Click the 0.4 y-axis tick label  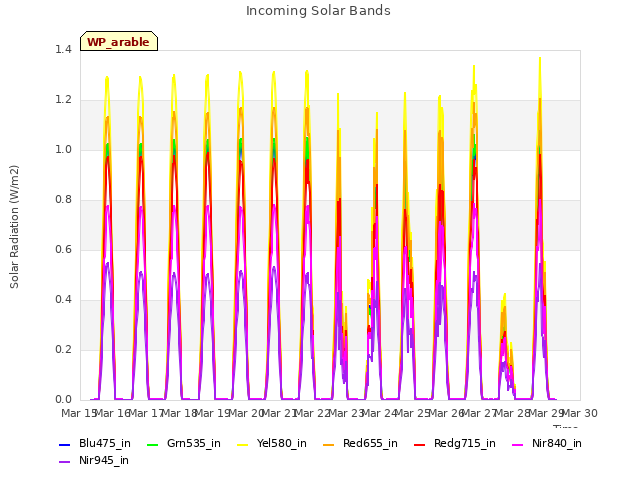63,300
